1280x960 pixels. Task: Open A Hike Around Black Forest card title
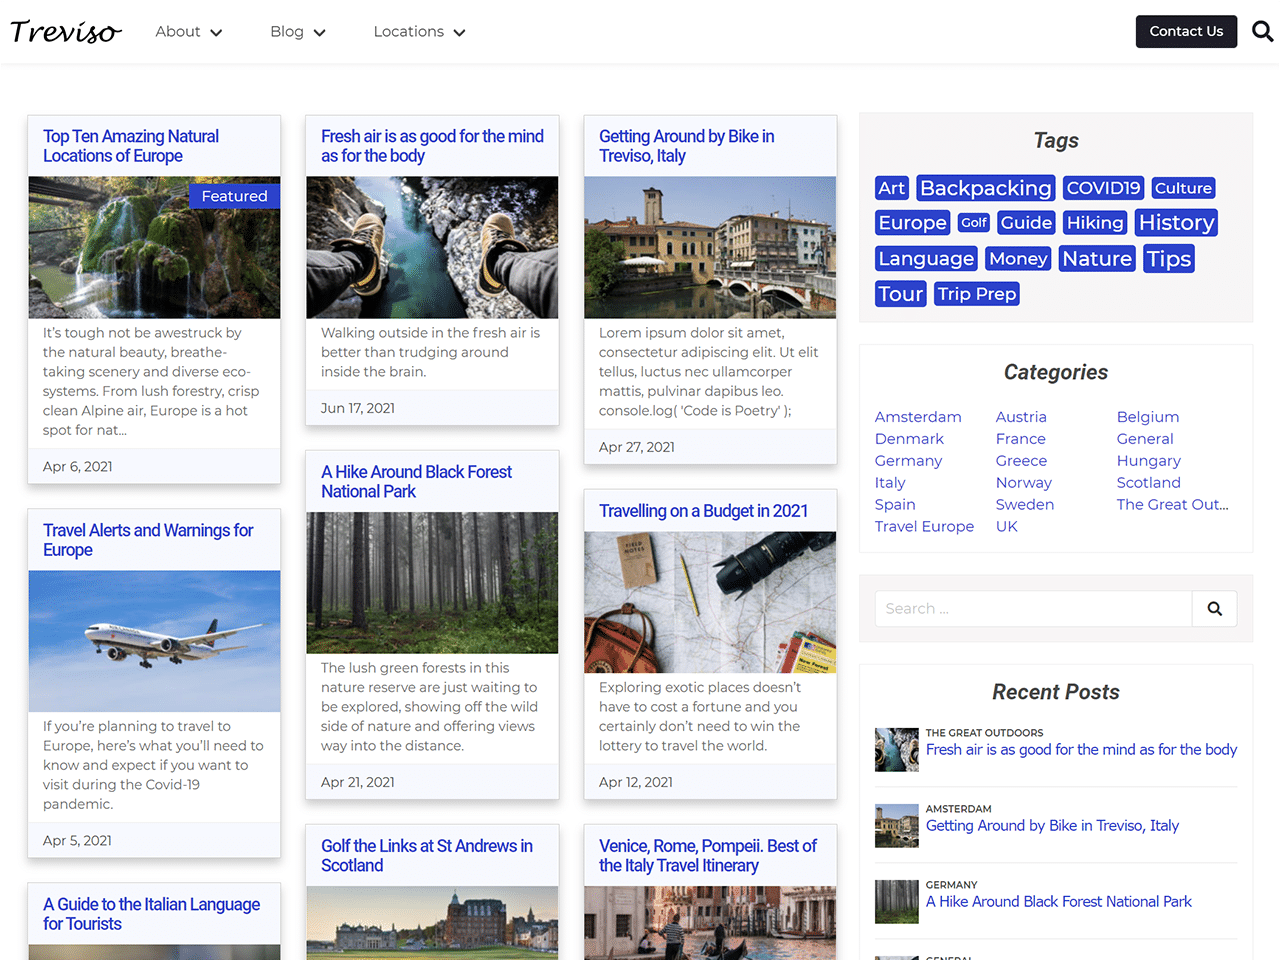tap(416, 482)
